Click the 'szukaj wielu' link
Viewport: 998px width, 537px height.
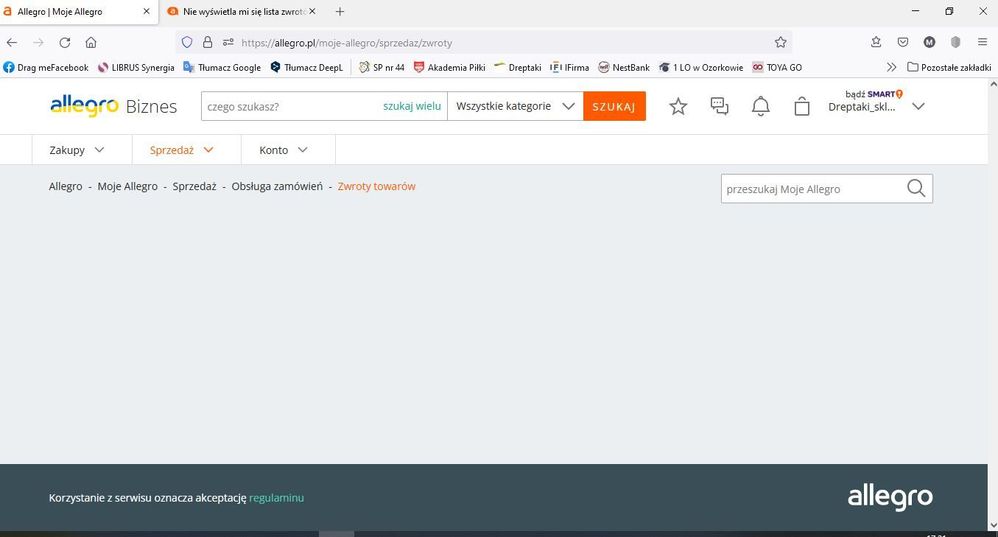[411, 106]
